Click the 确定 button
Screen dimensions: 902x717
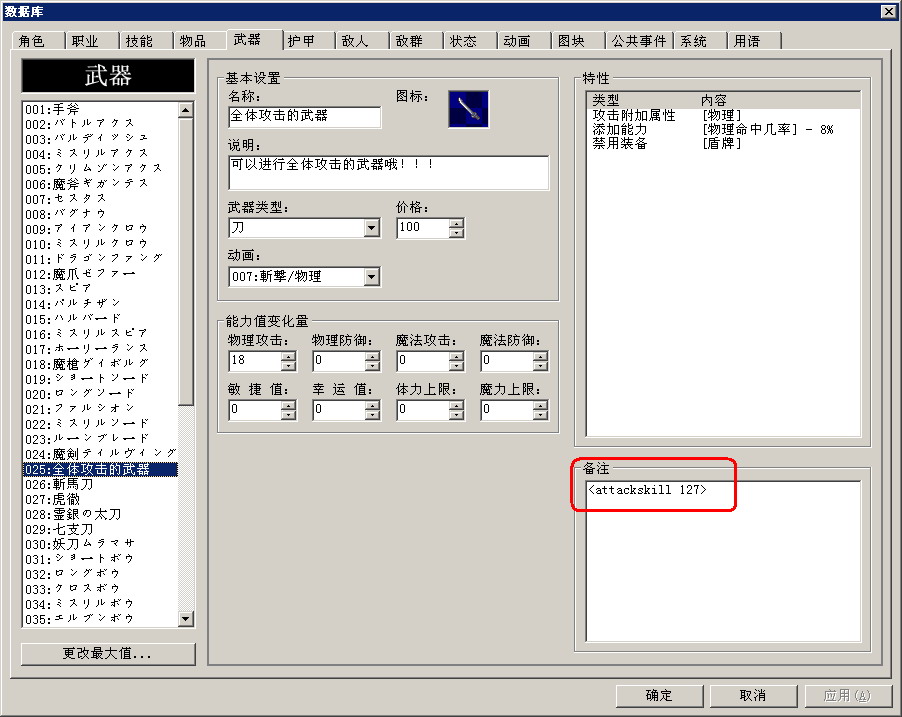(x=659, y=696)
